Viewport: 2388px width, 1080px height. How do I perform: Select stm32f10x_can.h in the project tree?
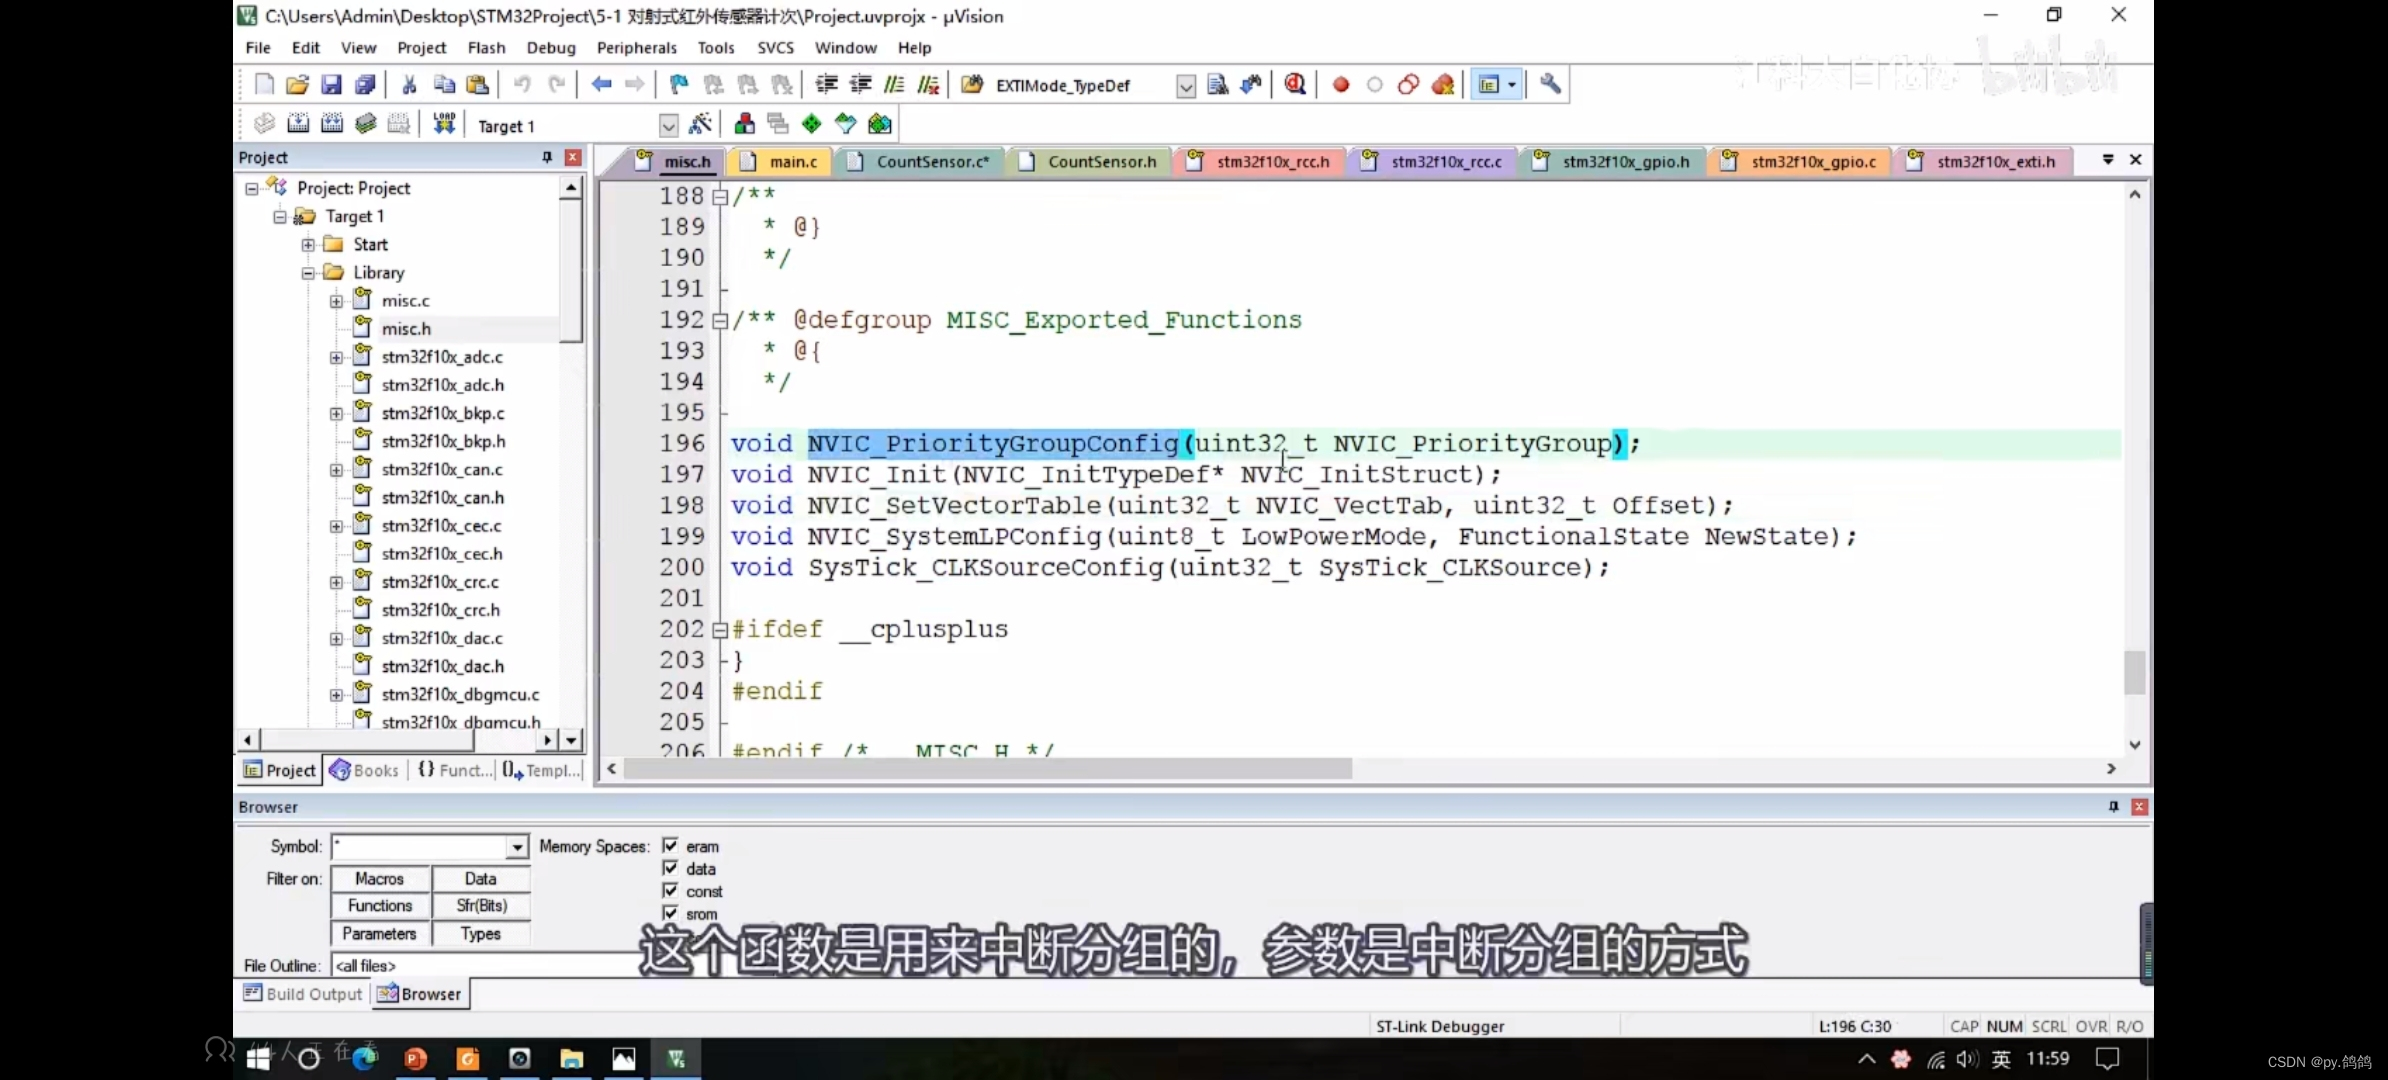tap(442, 497)
